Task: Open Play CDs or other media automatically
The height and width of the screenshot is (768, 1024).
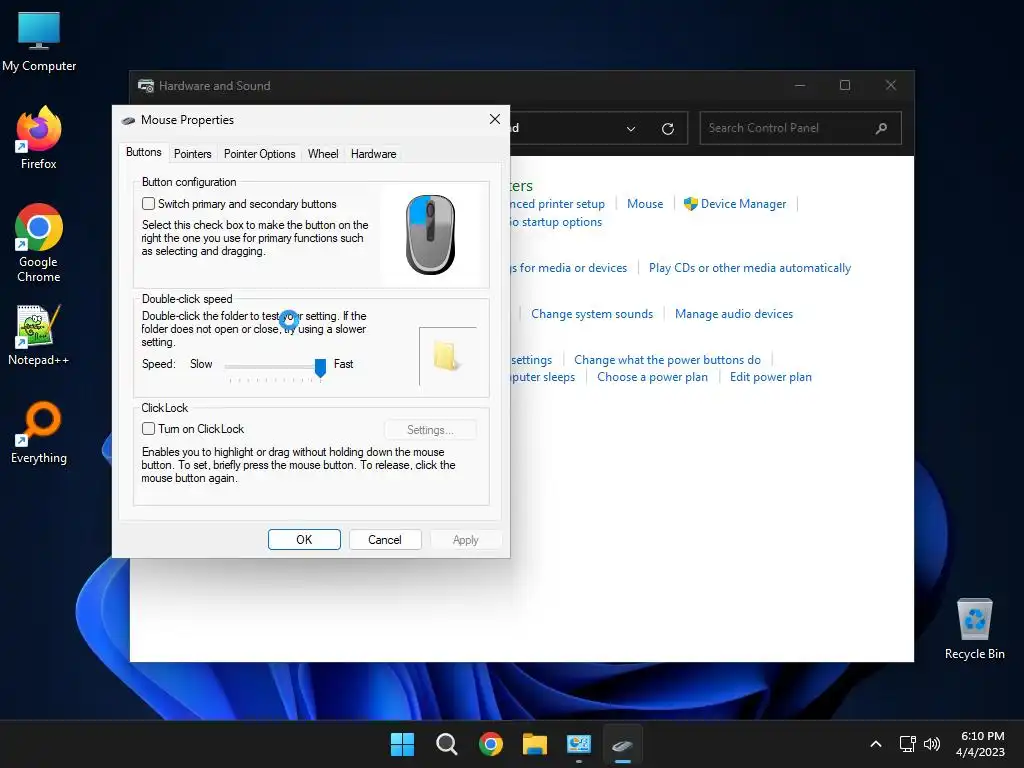Action: point(750,268)
